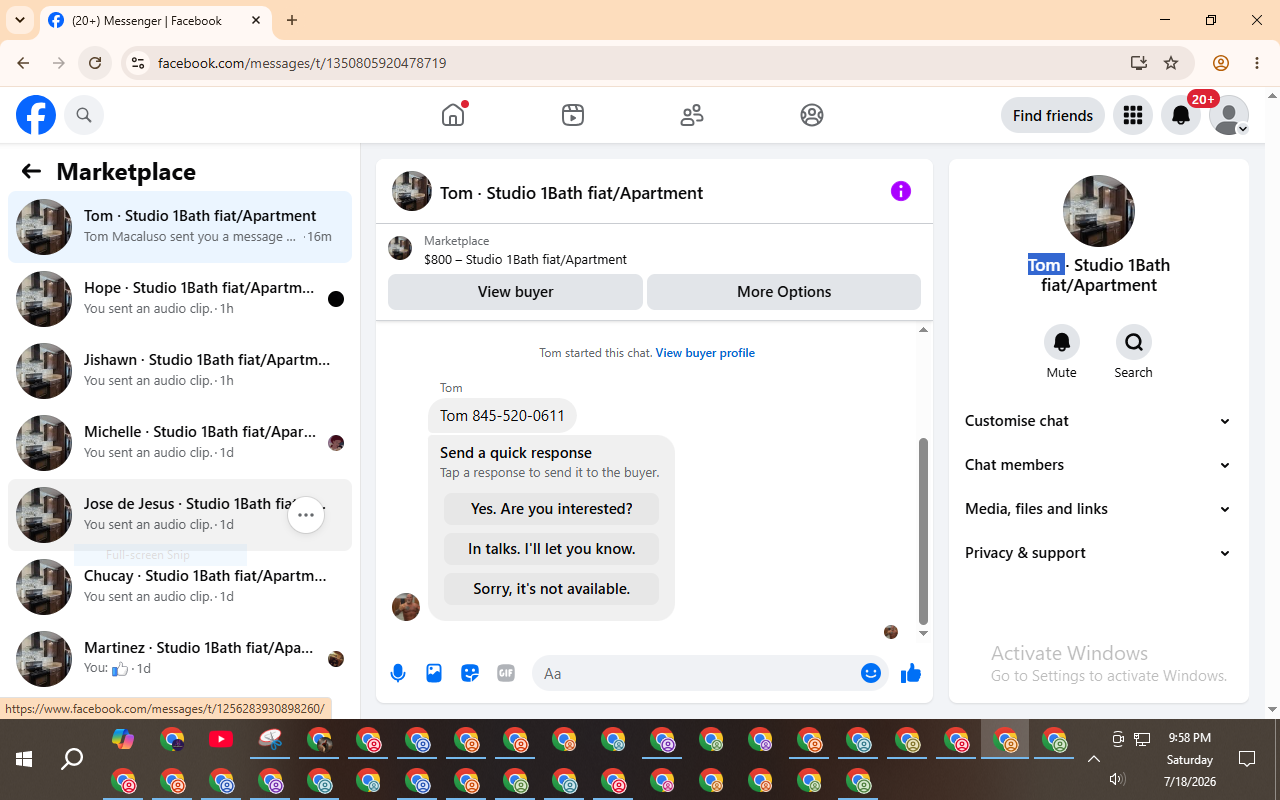Bookmark this page with the star icon
Viewport: 1280px width, 800px height.
(x=1171, y=63)
